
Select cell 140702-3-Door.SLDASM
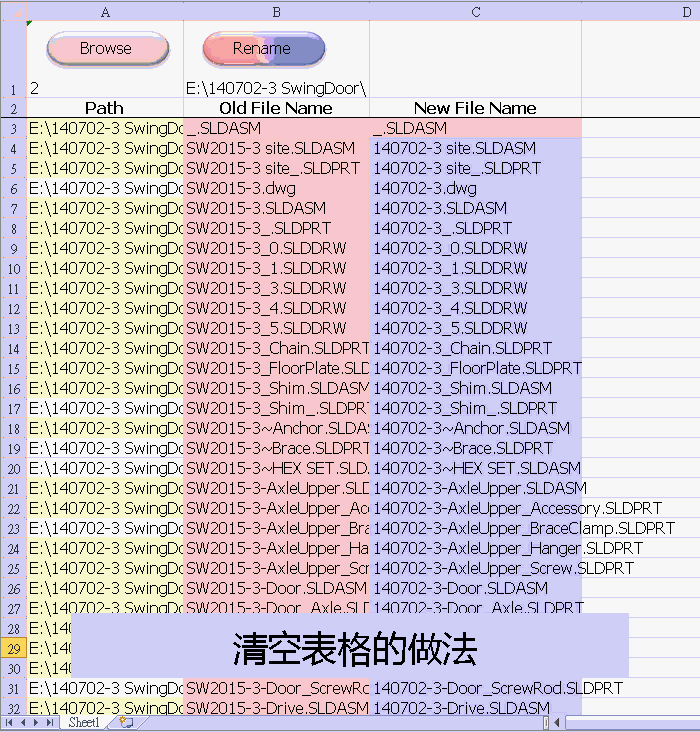(475, 588)
